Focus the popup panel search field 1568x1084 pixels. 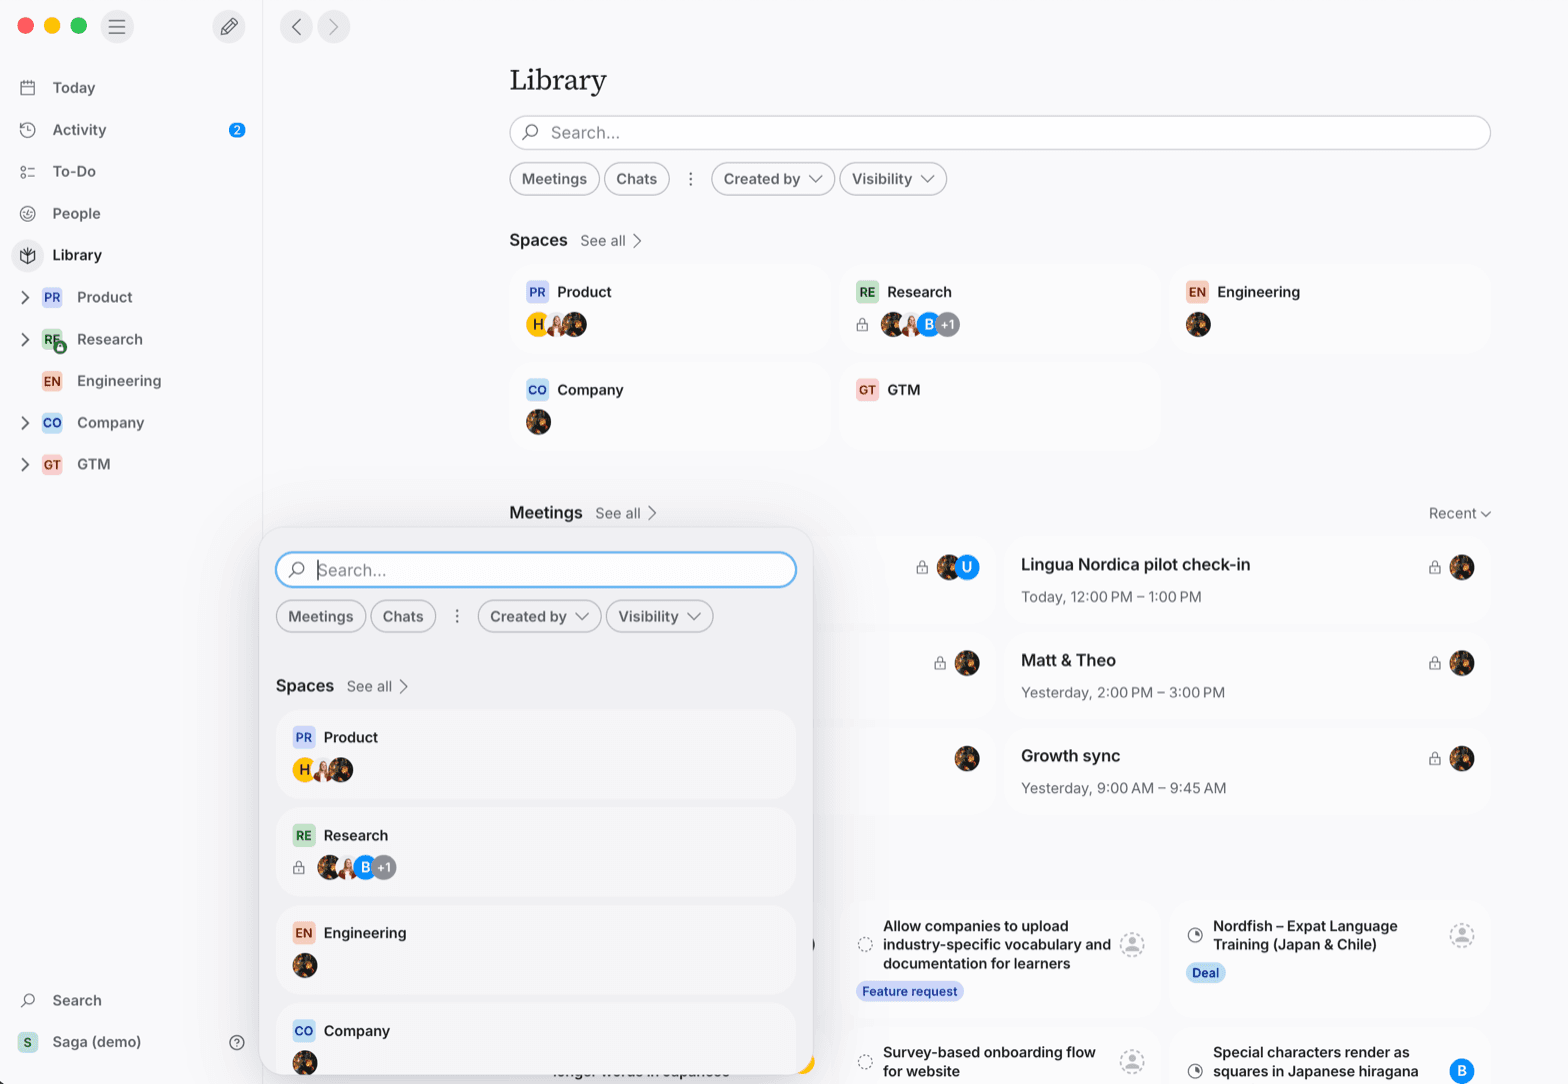pyautogui.click(x=536, y=570)
